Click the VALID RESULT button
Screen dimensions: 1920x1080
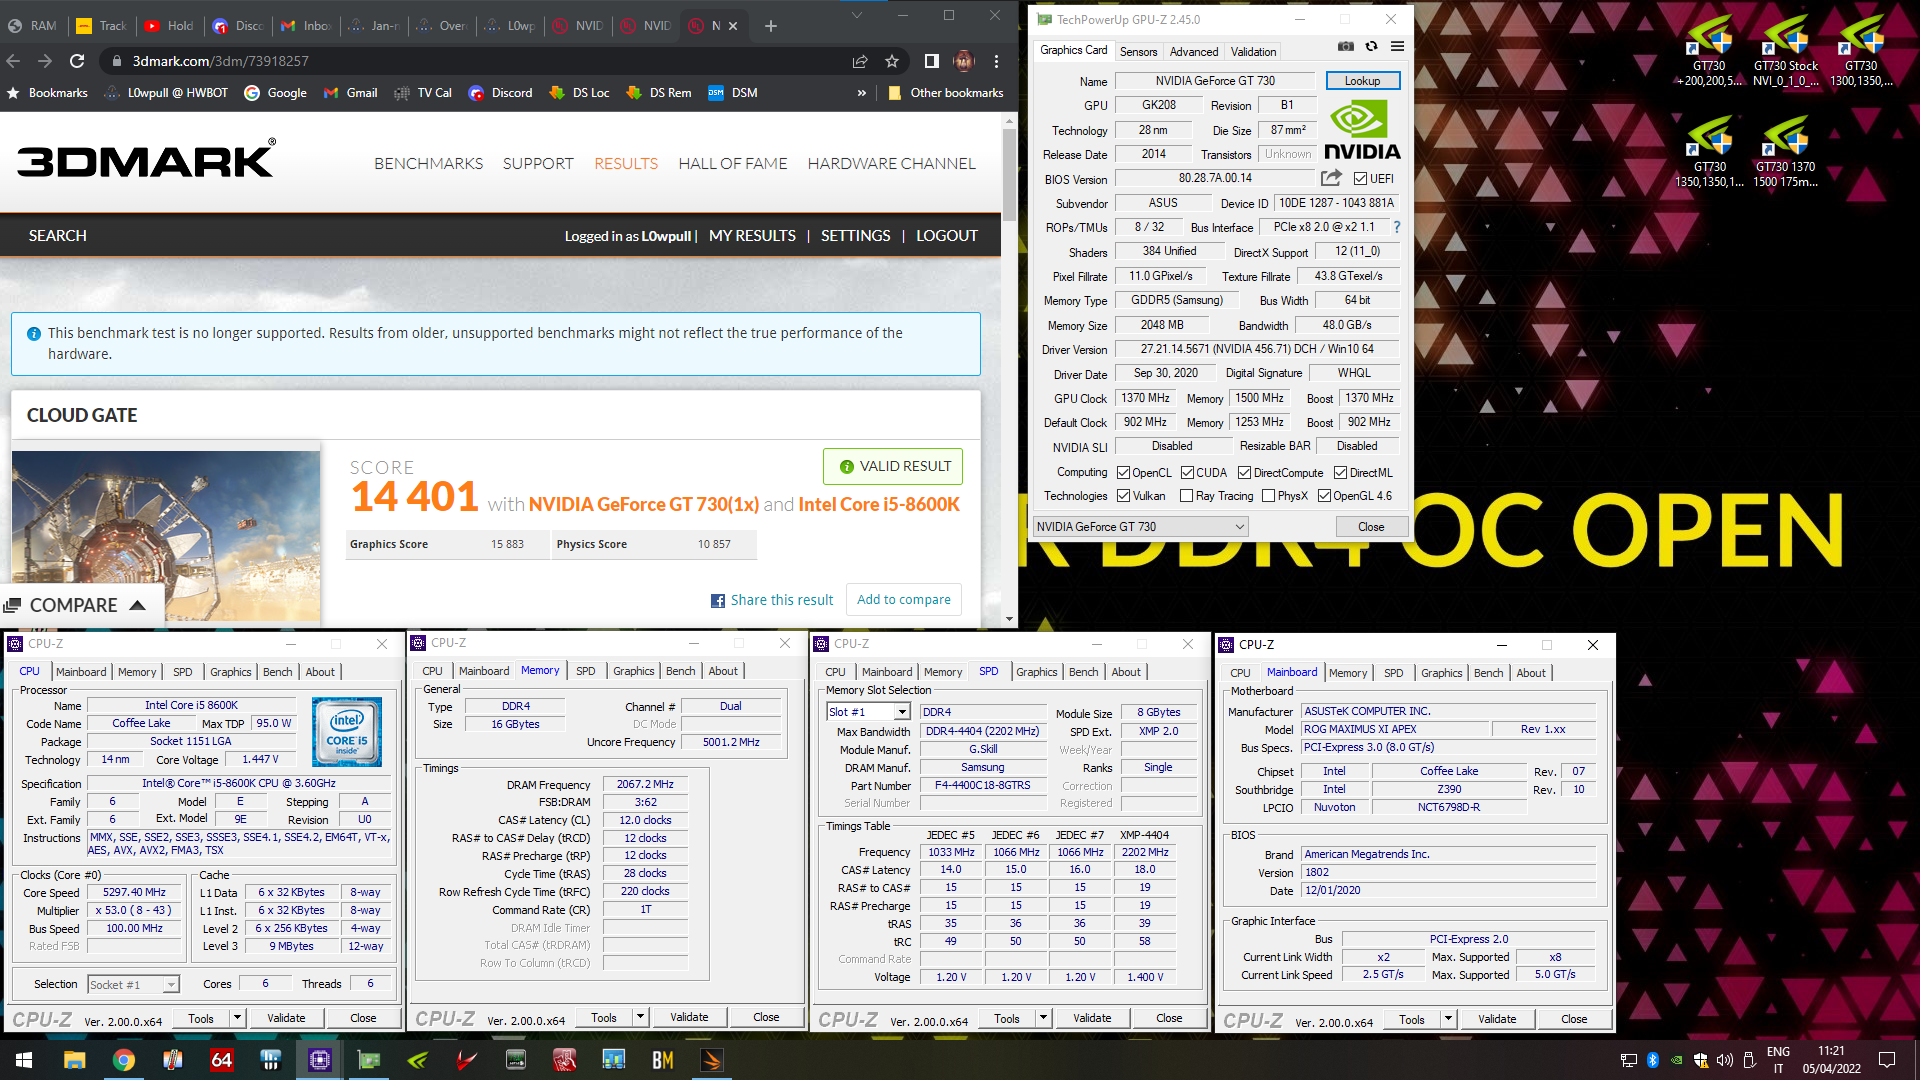coord(893,466)
